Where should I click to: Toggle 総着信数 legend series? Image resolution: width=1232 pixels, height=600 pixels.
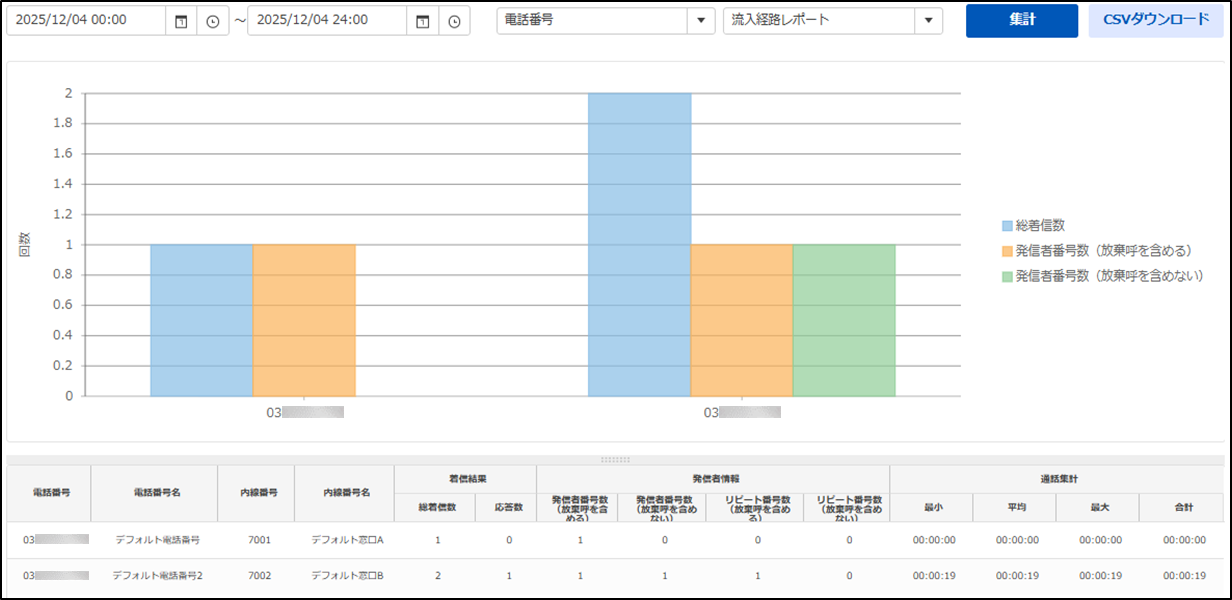pos(1039,226)
